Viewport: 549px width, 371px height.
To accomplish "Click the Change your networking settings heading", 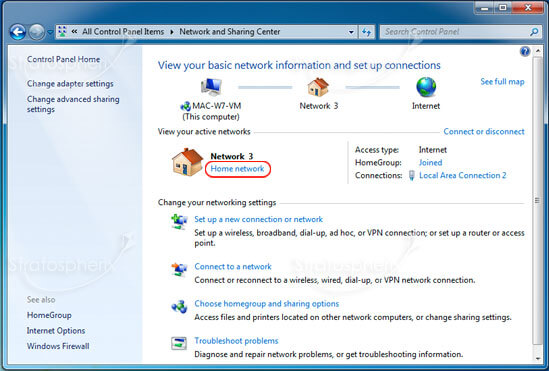I will pos(217,202).
